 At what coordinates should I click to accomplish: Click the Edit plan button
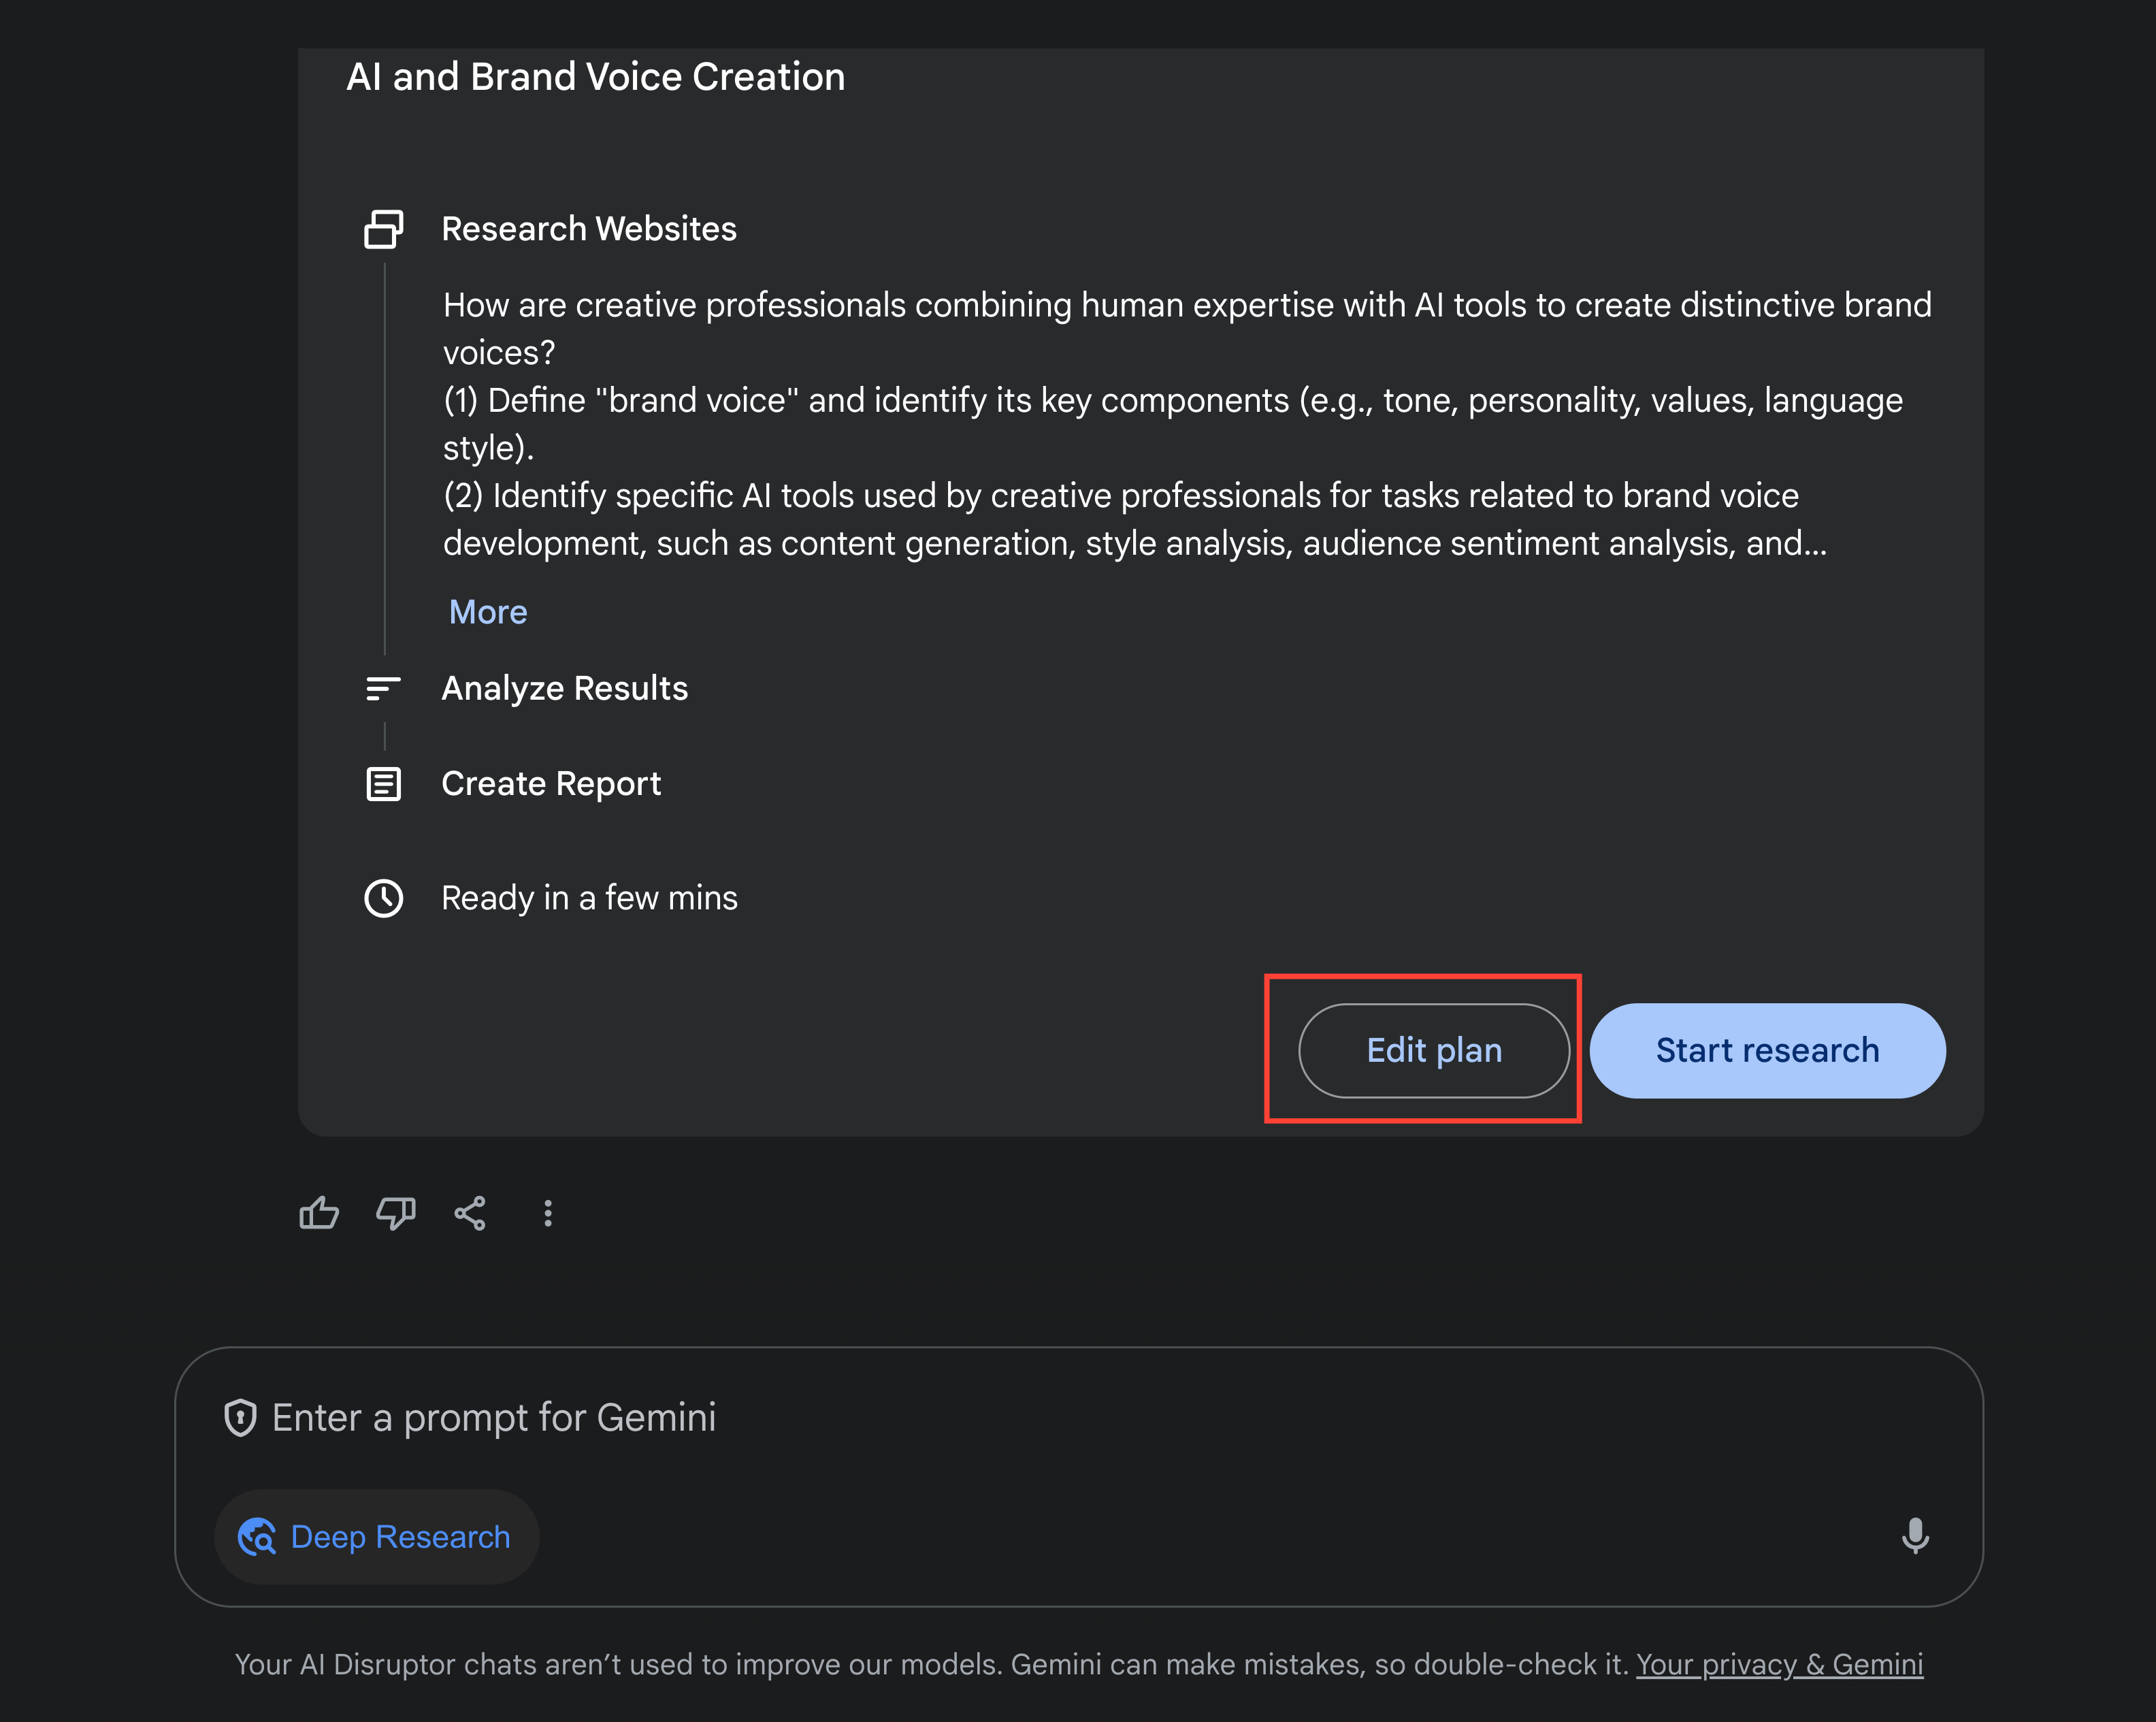pos(1434,1050)
